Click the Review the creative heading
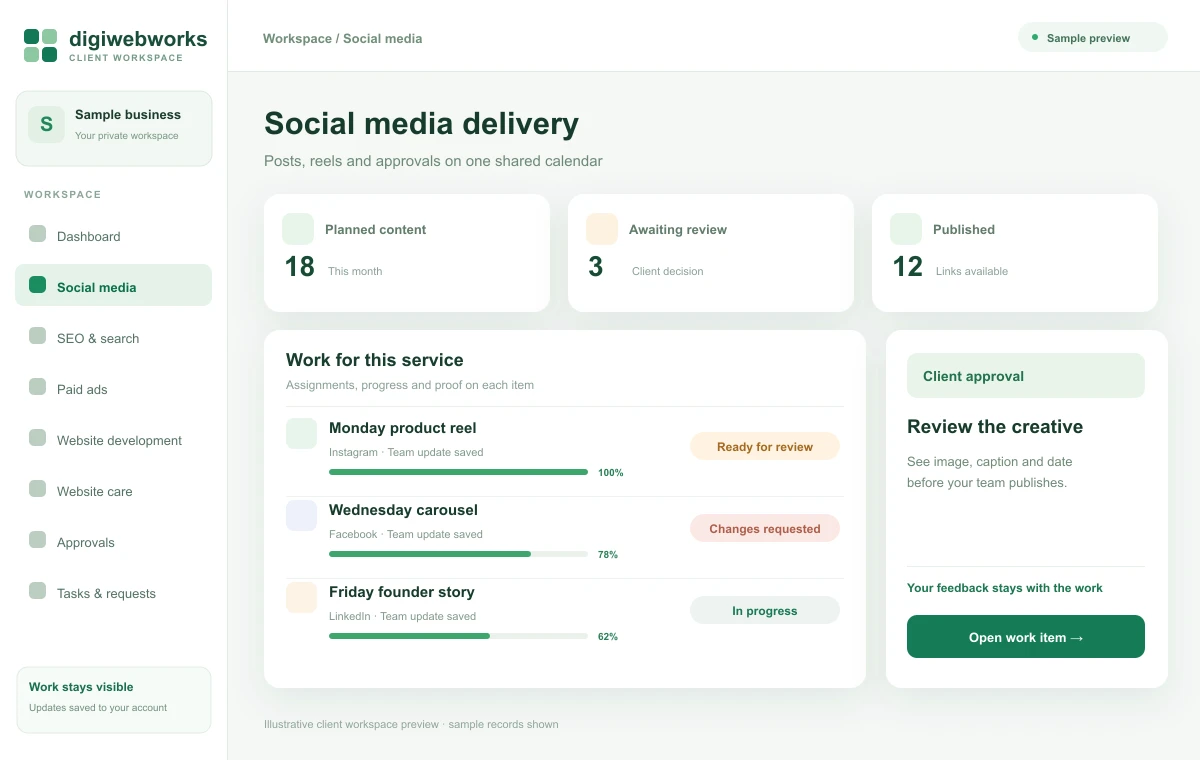 click(x=995, y=427)
